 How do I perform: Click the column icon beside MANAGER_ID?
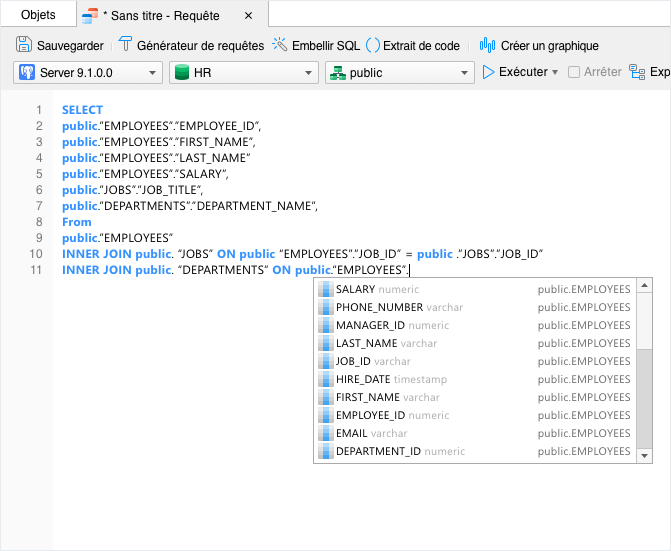(x=326, y=325)
